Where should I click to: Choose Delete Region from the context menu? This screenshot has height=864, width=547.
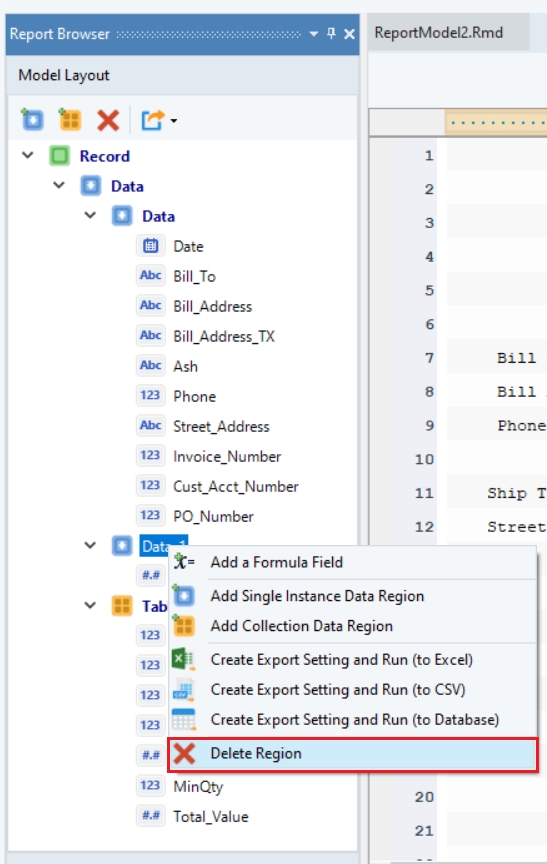coord(353,754)
